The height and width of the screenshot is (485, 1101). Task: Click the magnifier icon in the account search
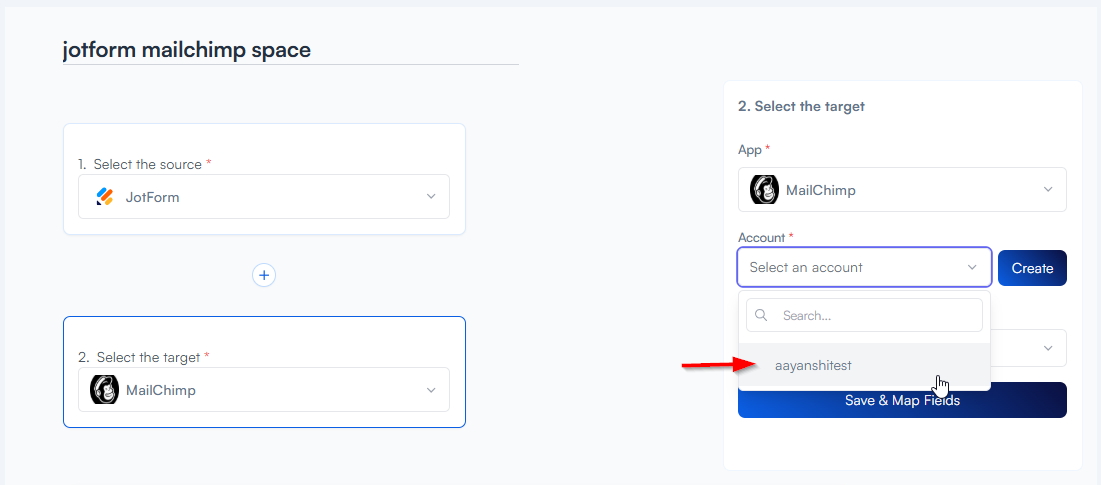coord(762,315)
